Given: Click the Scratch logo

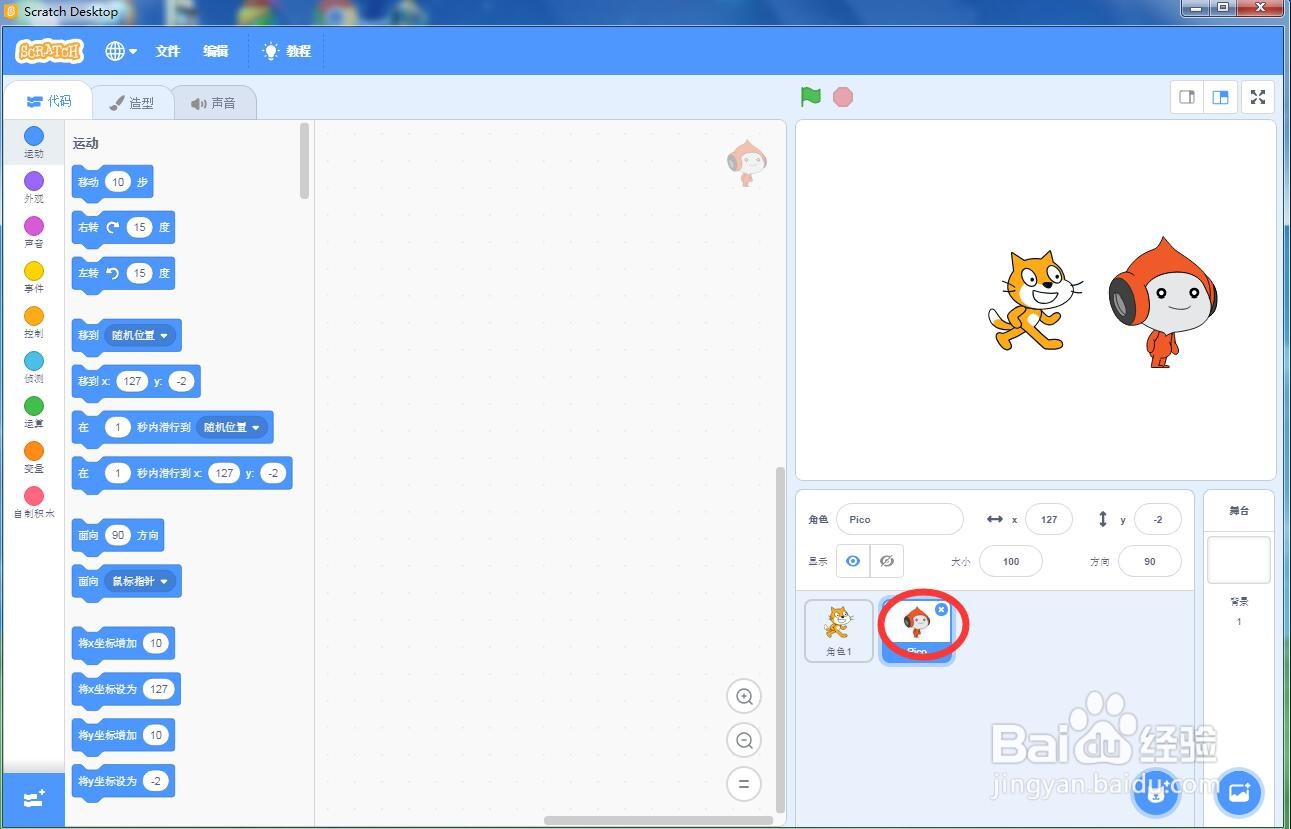Looking at the screenshot, I should [49, 51].
